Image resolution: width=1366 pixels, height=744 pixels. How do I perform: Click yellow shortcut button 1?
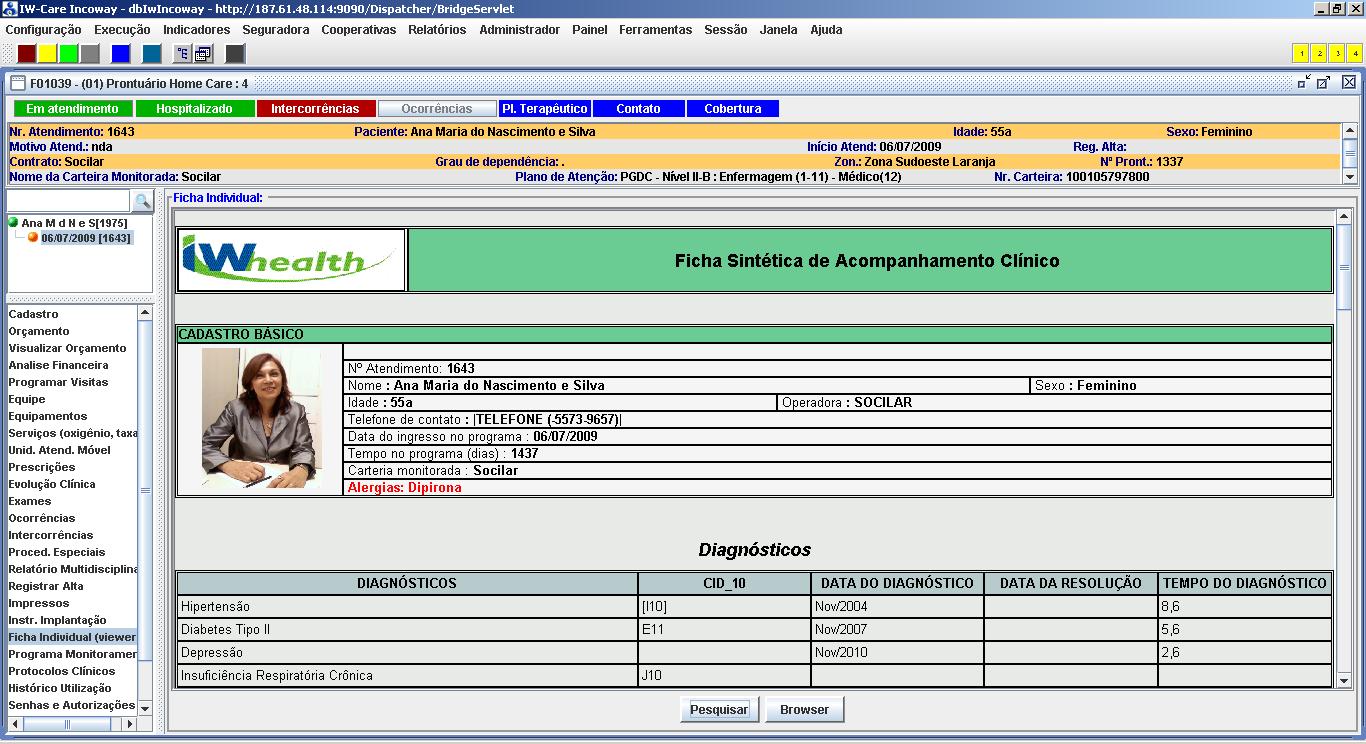pos(1301,54)
